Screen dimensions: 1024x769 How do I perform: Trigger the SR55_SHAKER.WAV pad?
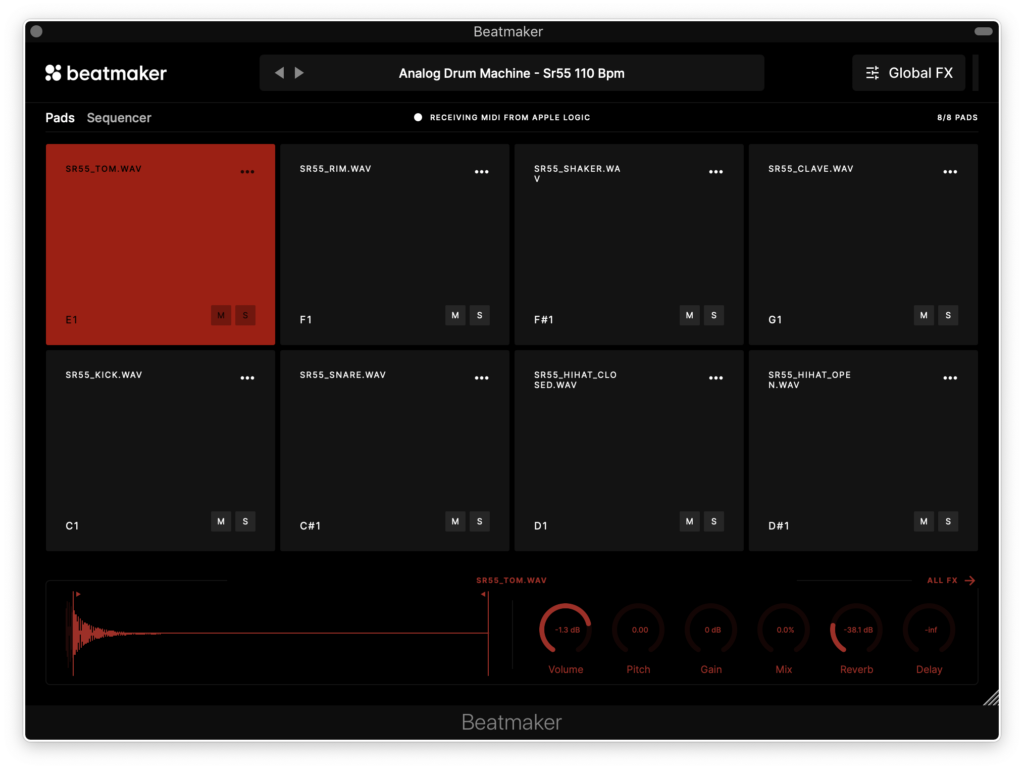tap(629, 244)
